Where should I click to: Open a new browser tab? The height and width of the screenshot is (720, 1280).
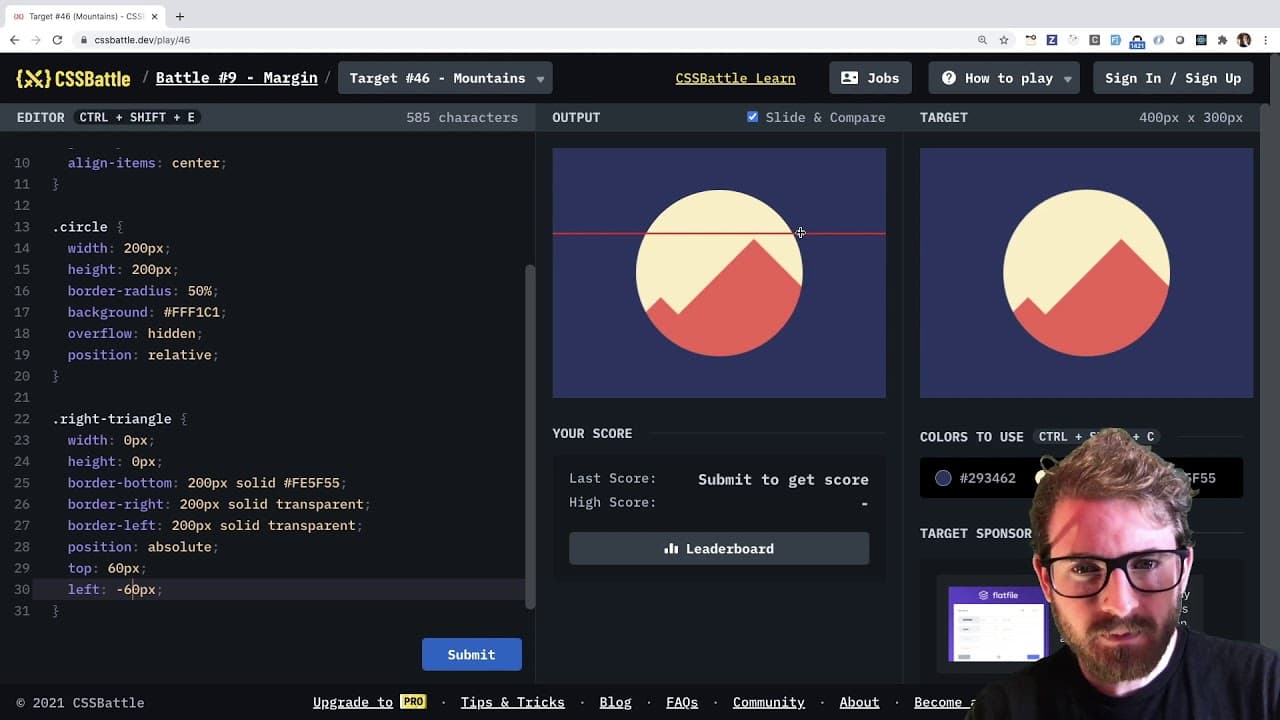click(x=180, y=16)
